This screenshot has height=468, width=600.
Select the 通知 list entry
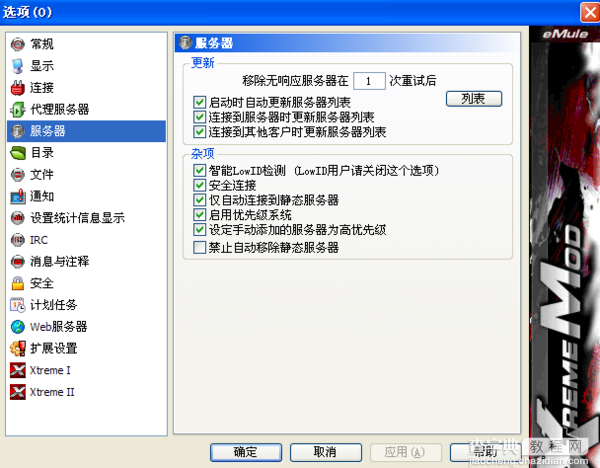pos(86,196)
